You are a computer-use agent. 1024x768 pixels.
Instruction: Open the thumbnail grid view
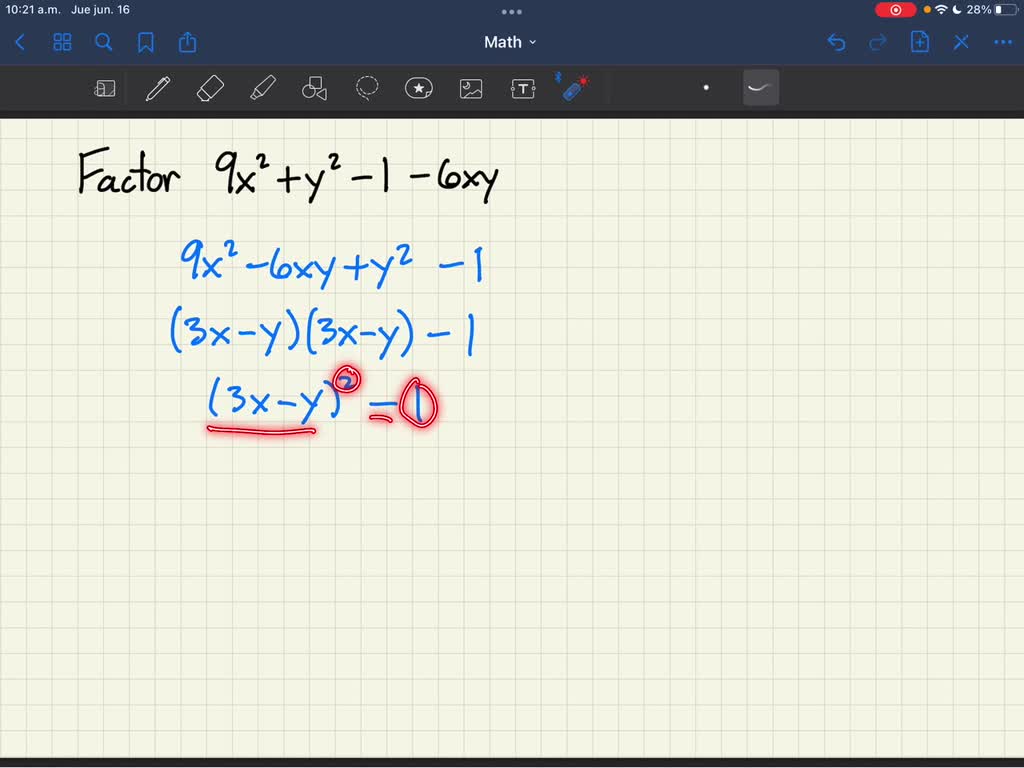coord(62,42)
